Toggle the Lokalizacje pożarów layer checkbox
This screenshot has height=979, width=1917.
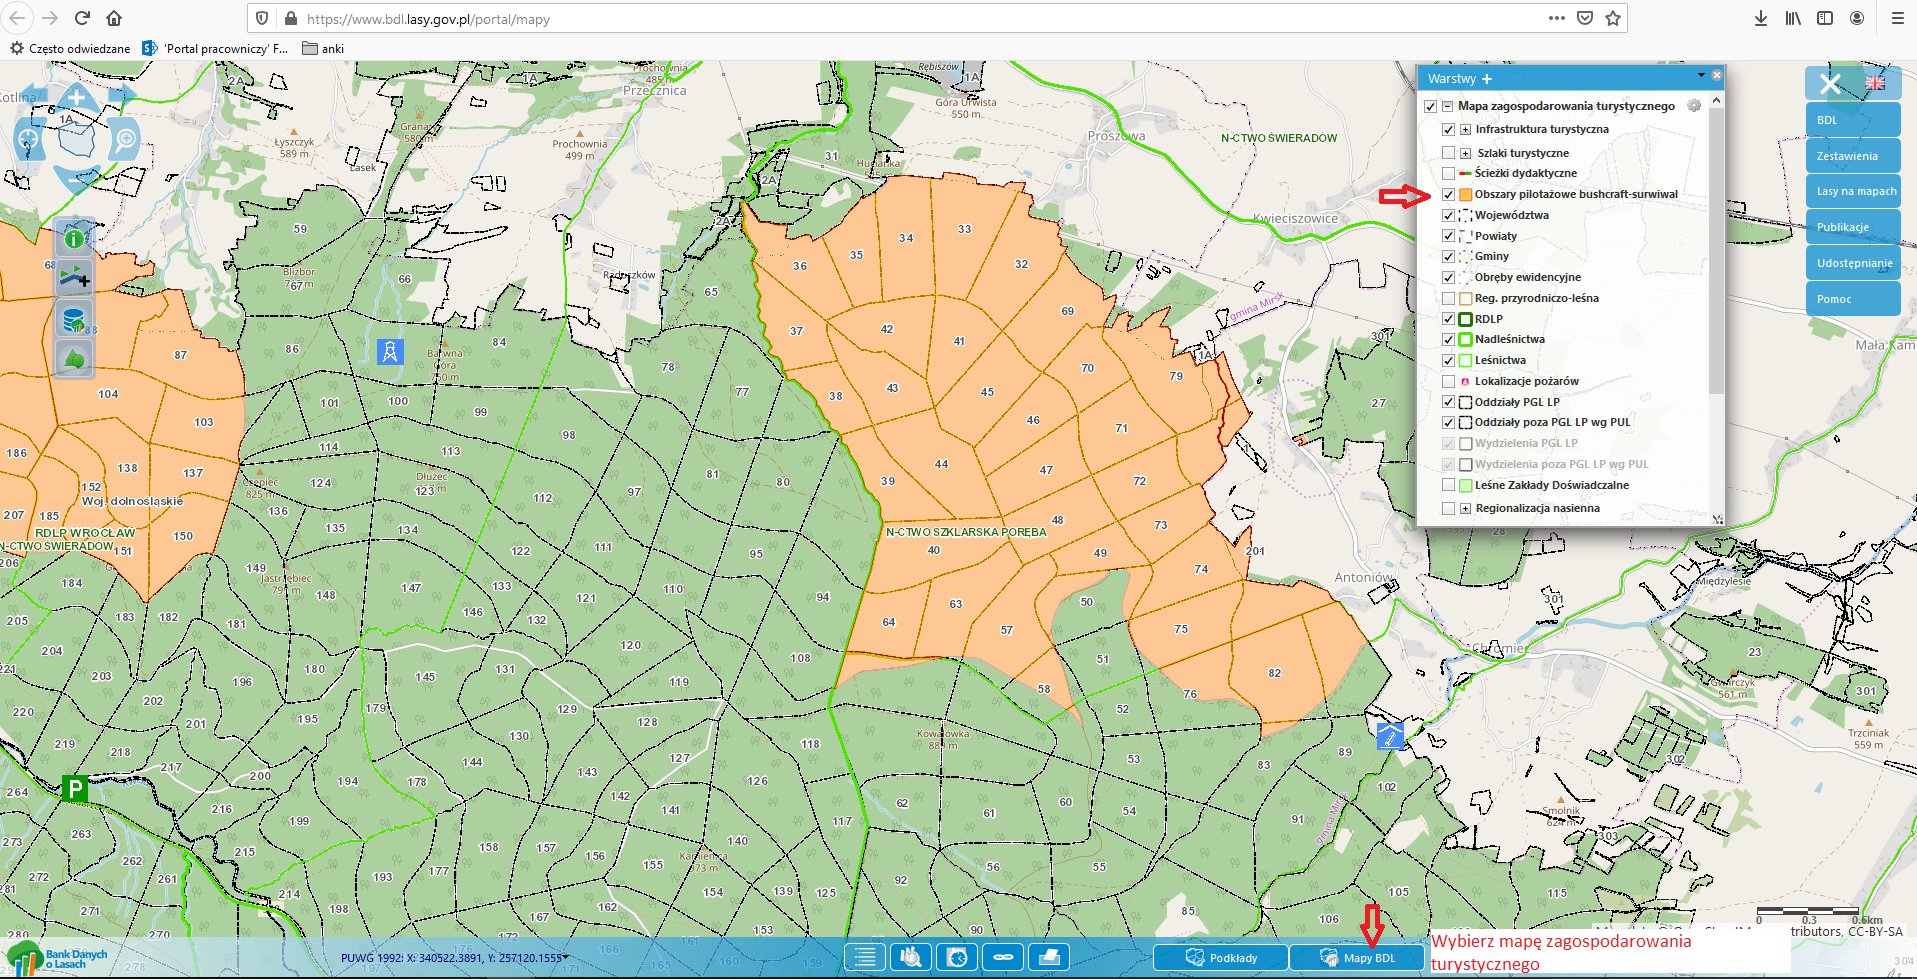pyautogui.click(x=1448, y=381)
